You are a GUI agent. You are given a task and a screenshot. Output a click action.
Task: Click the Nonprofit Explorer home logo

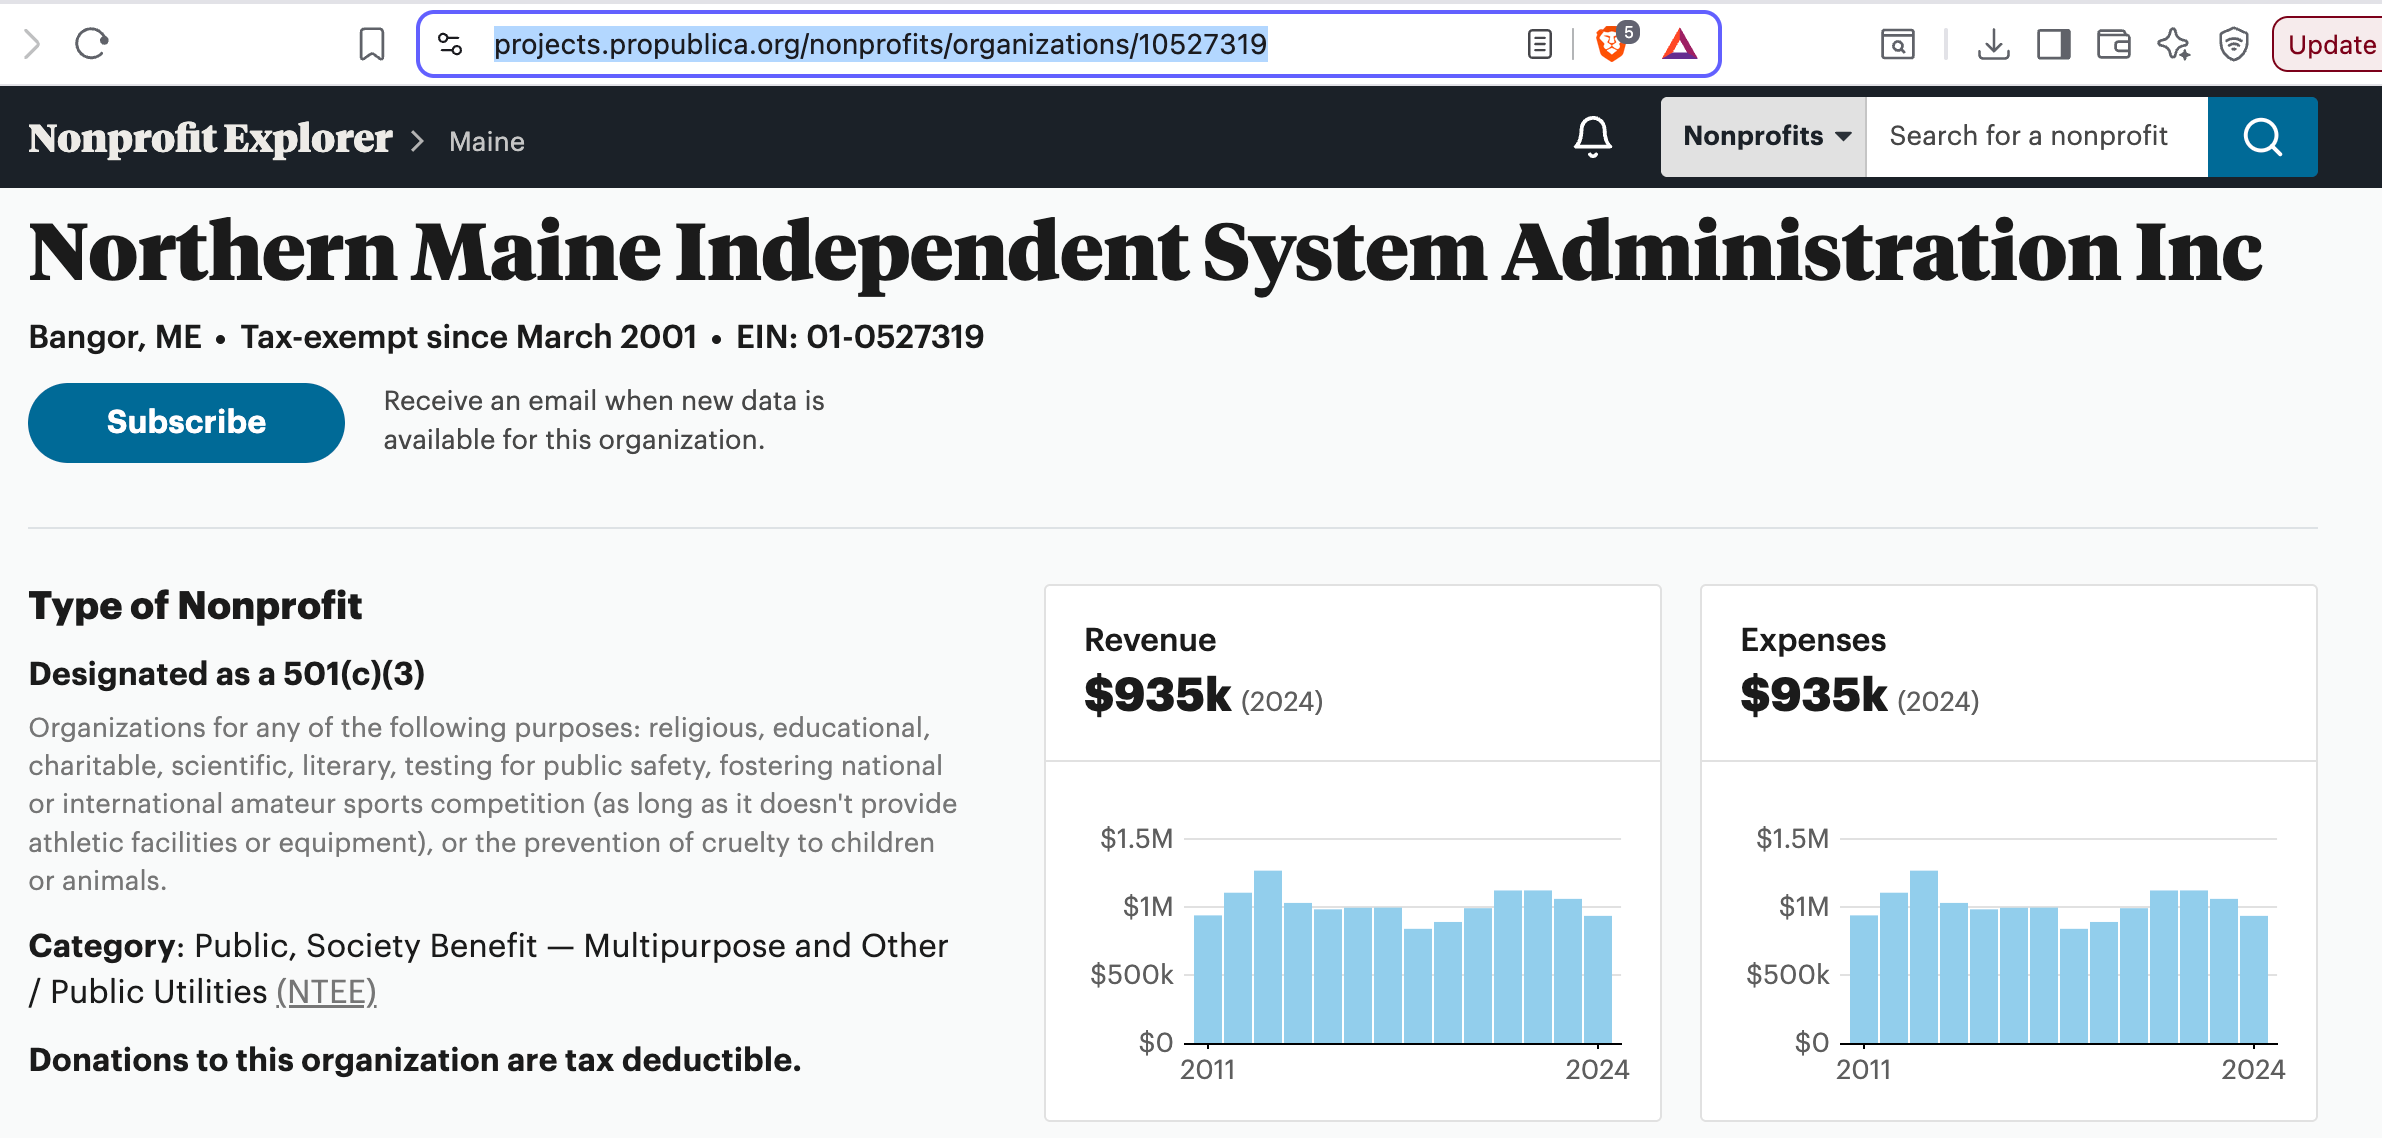click(210, 139)
